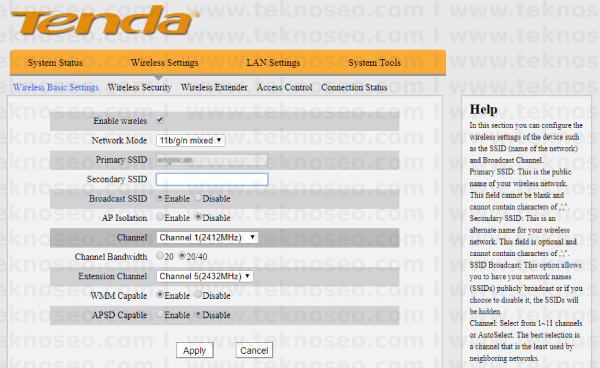The image size is (600, 368).
Task: Switch to the Wireless Security tab
Action: pos(140,88)
